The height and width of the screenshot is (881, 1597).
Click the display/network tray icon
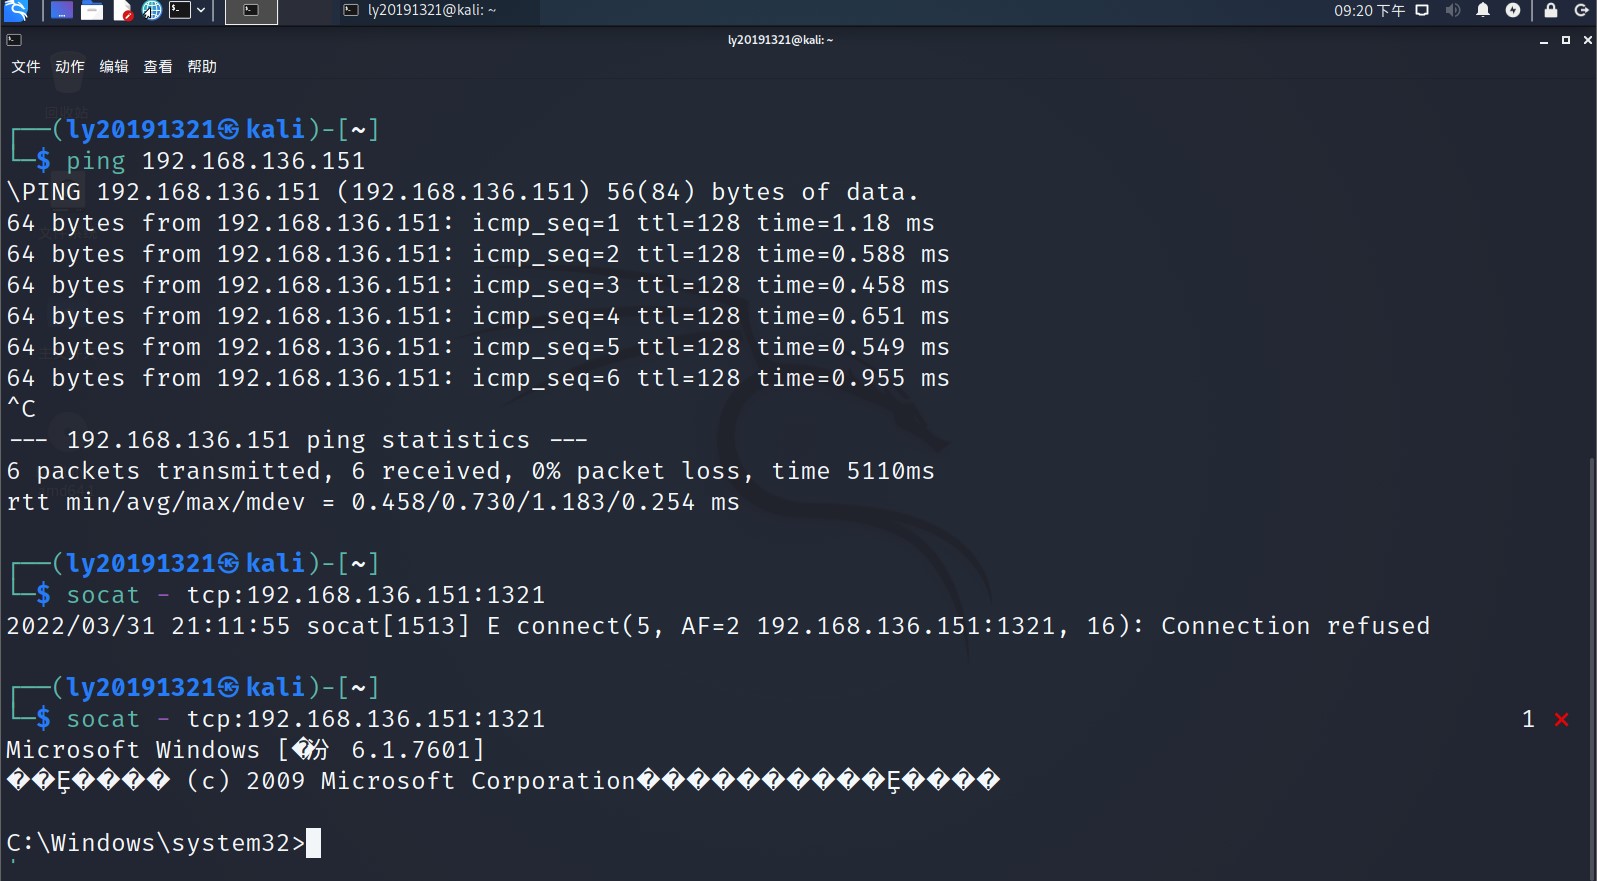coord(1422,11)
